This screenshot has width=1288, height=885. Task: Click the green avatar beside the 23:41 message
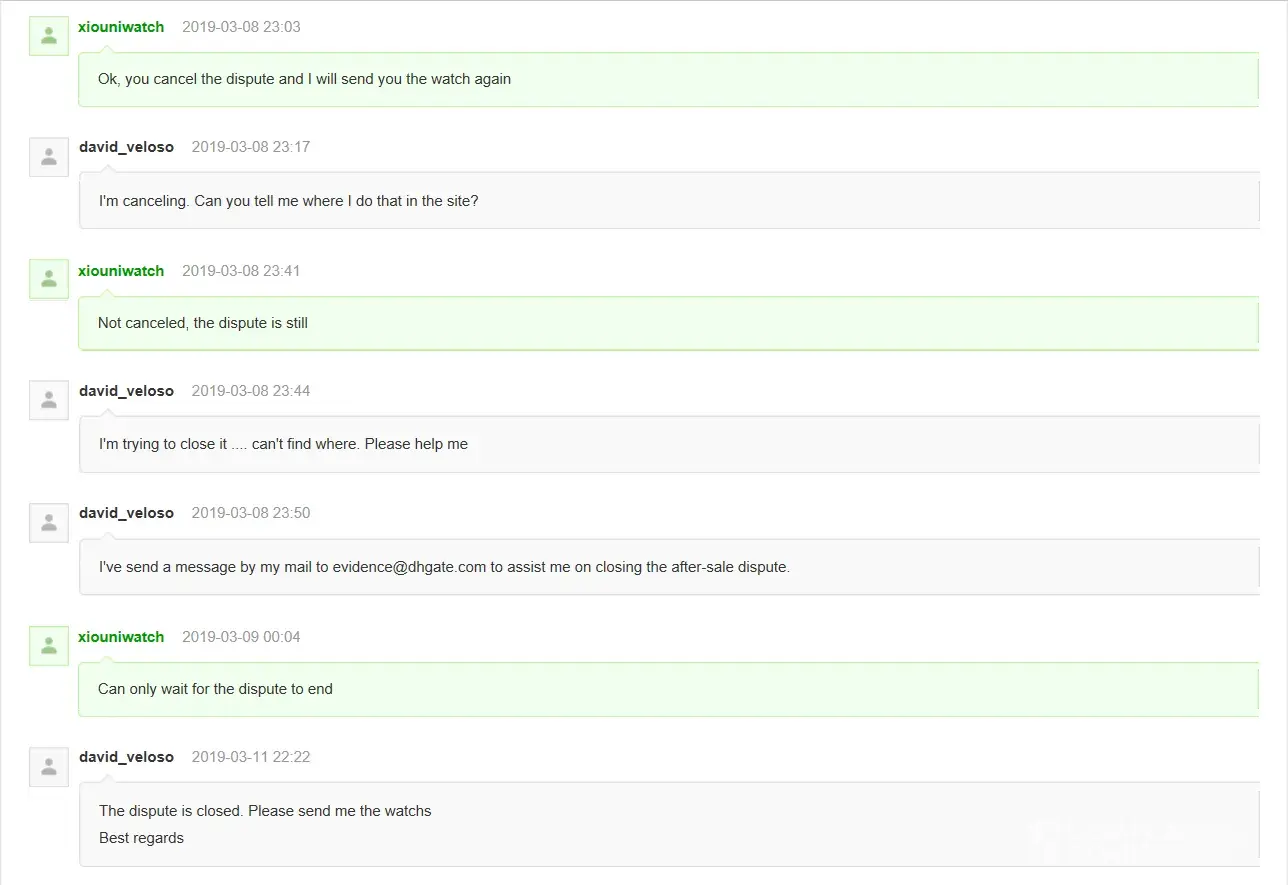click(x=48, y=279)
